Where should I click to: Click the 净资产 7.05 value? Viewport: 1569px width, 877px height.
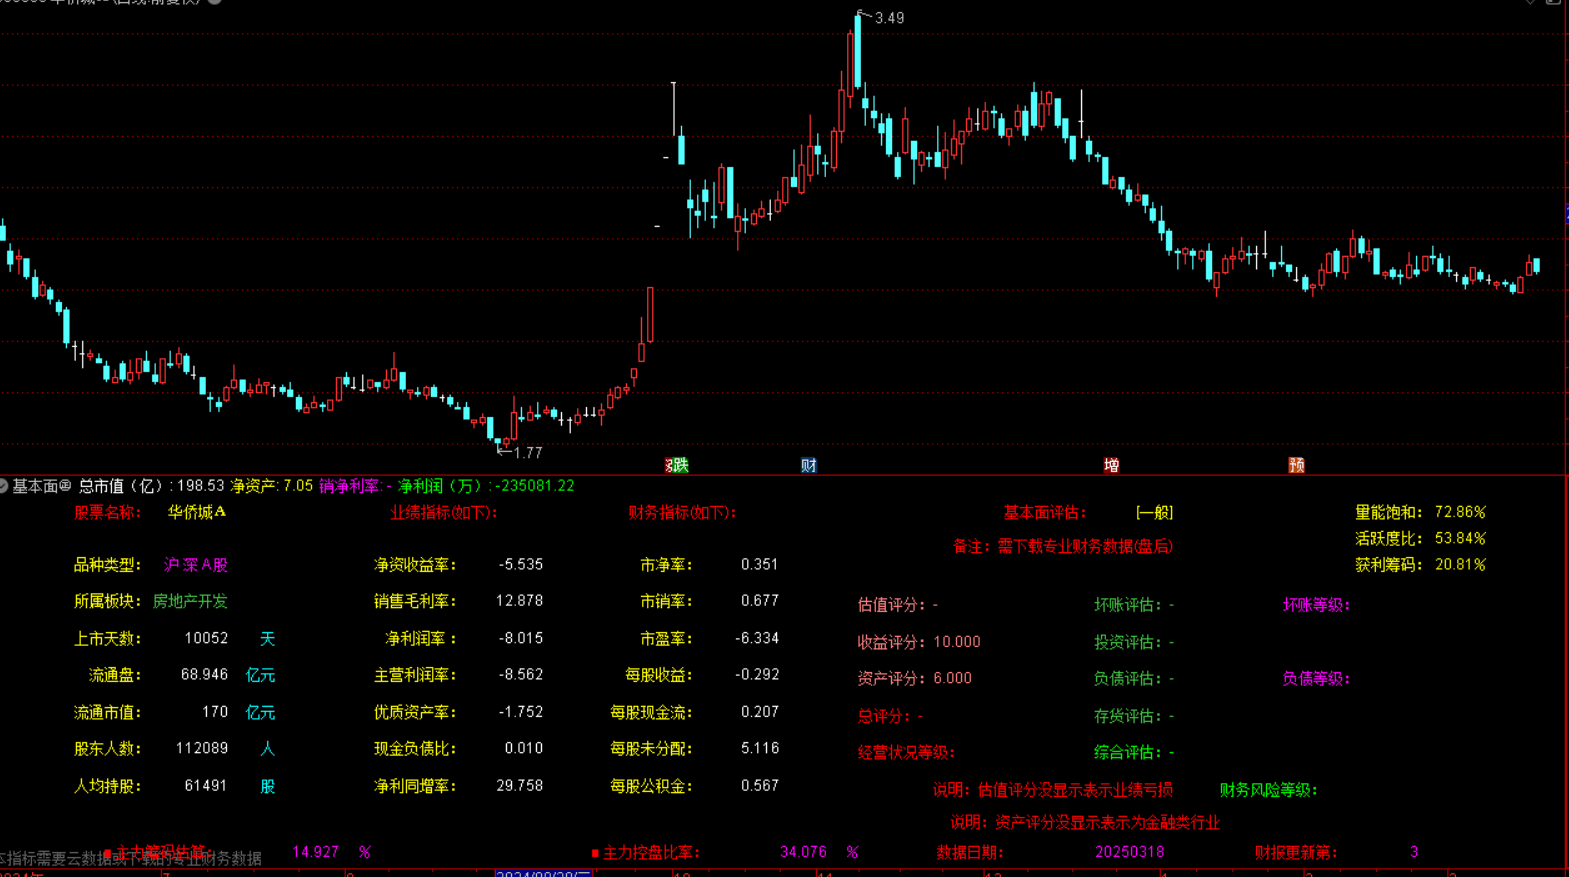298,486
